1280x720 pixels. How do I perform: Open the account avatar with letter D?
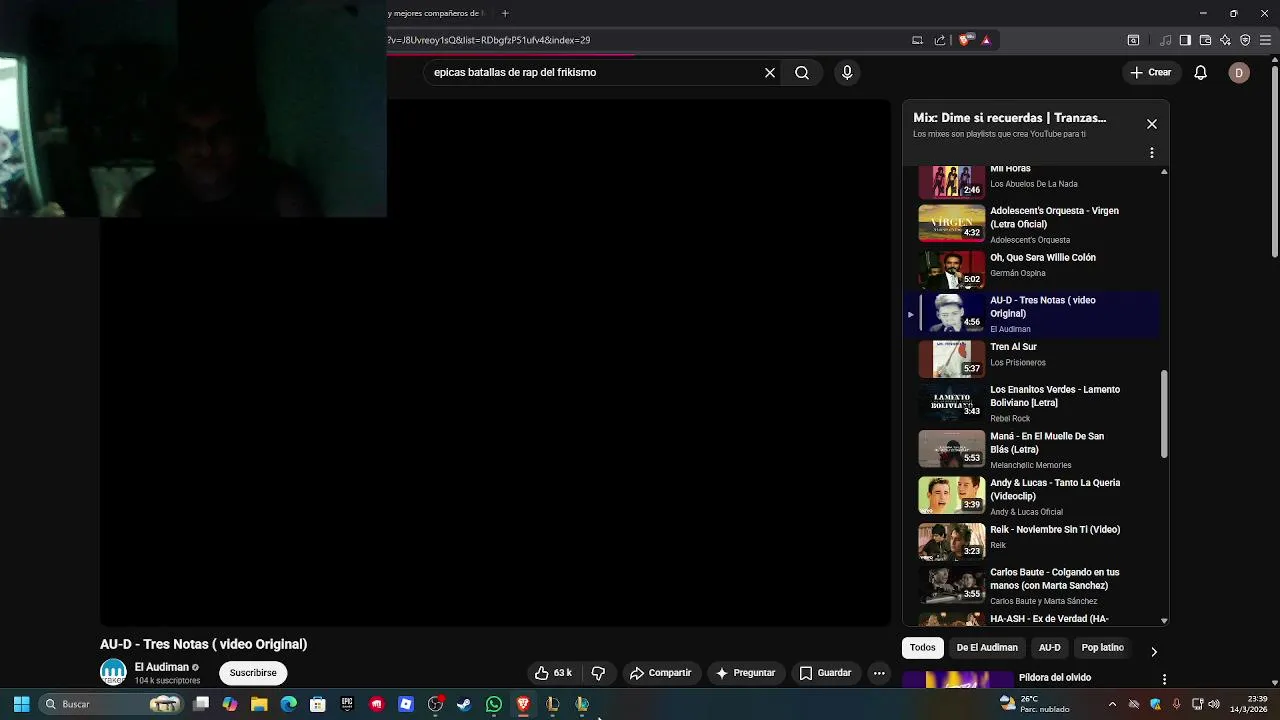pos(1239,72)
